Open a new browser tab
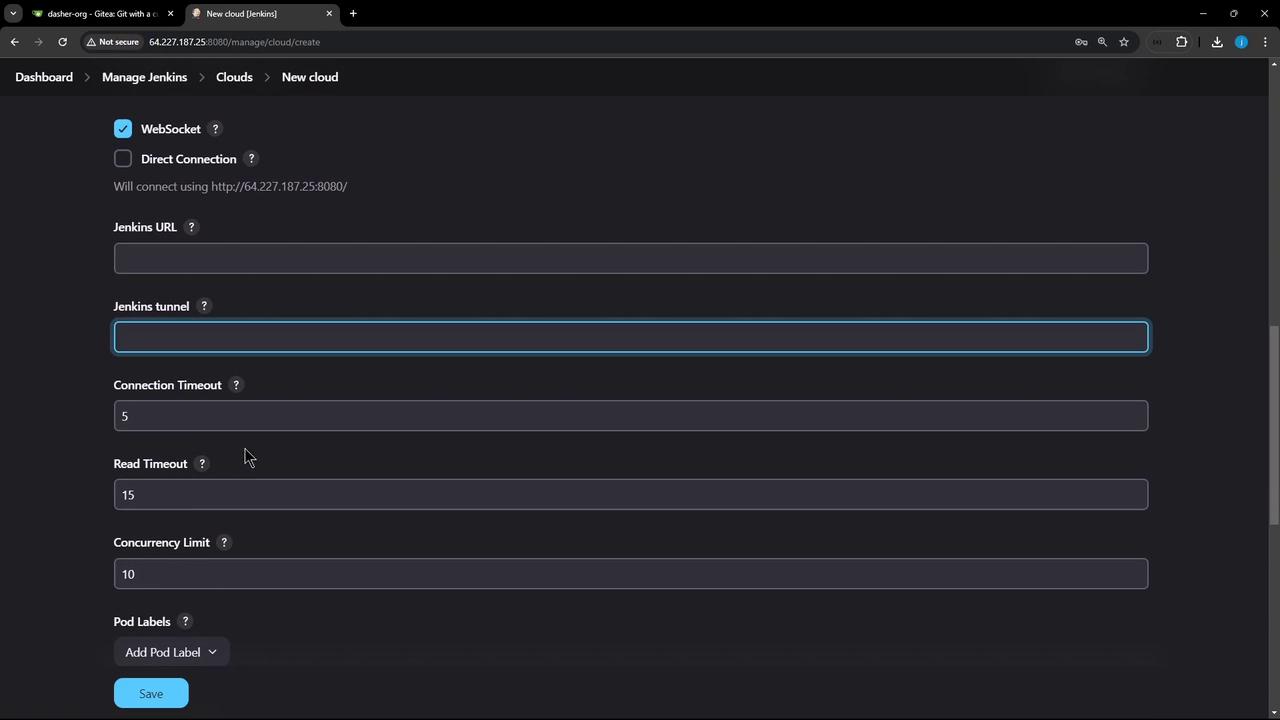This screenshot has width=1280, height=720. (353, 13)
